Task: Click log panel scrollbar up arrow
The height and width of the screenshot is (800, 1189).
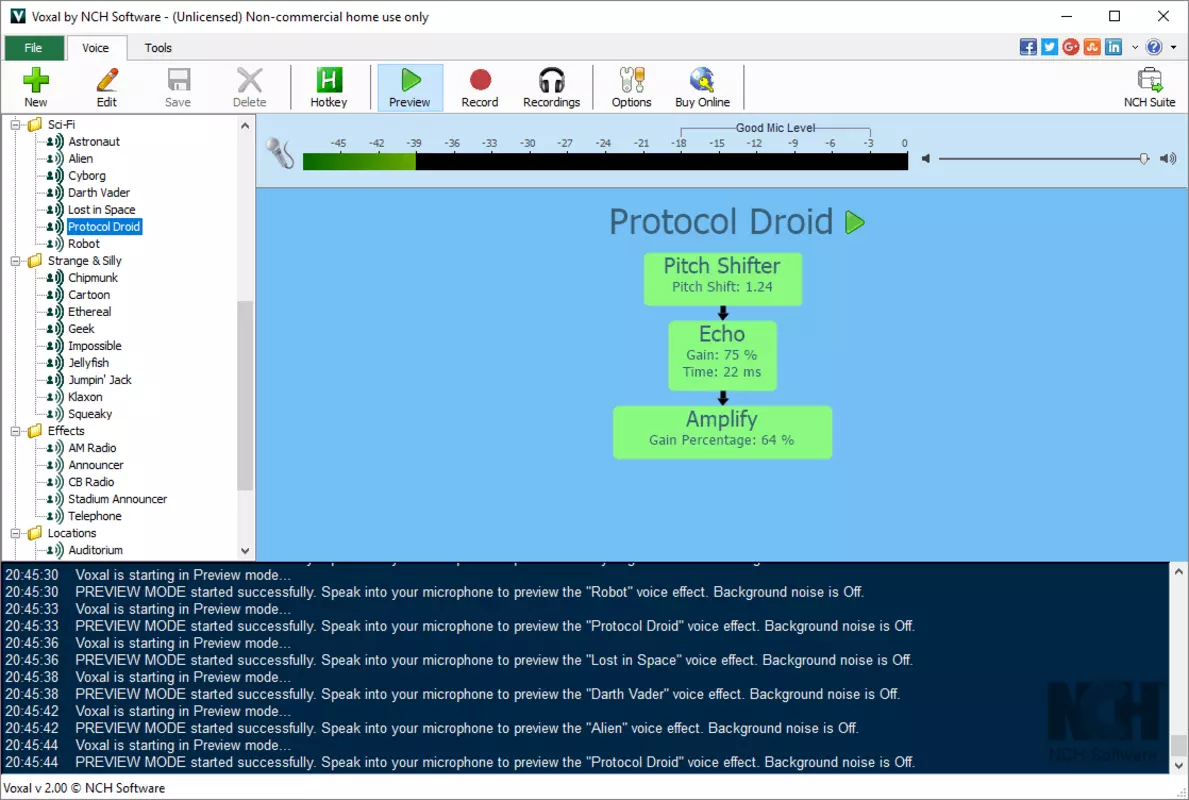Action: [x=1178, y=572]
